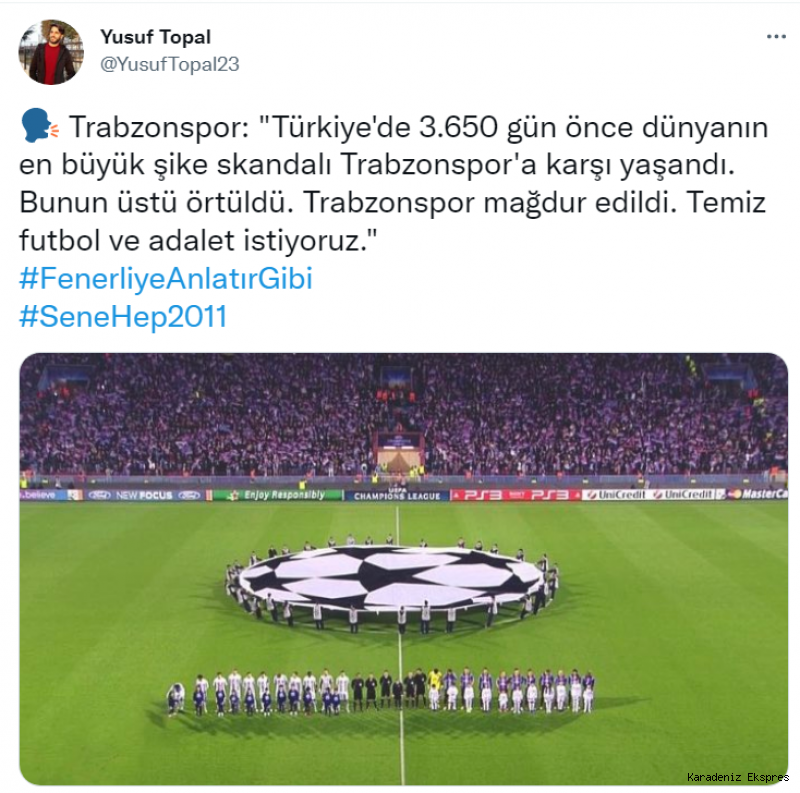Click Yusuf Topal's profile avatar picture
Viewport: 800px width, 793px height.
(x=51, y=52)
